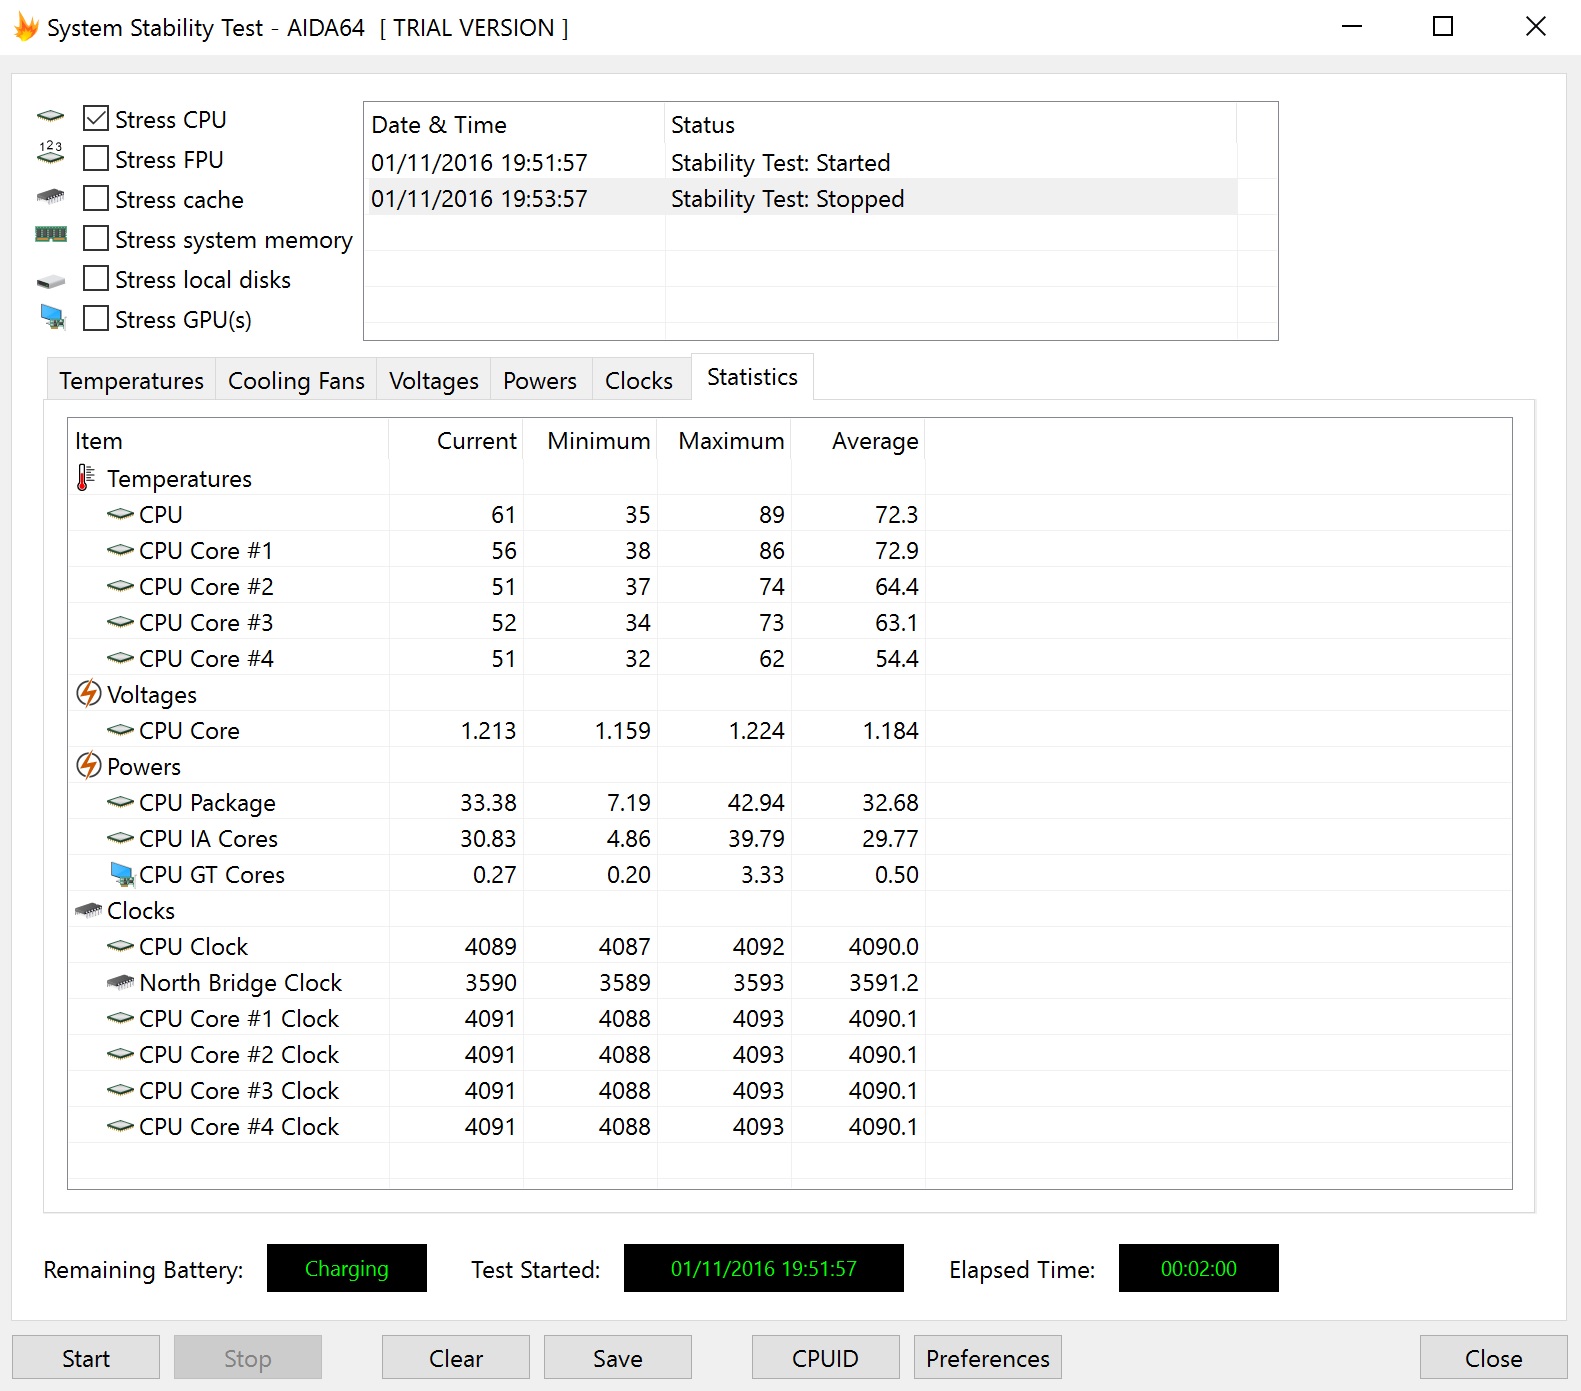This screenshot has width=1581, height=1391.
Task: Click the Charging battery status display
Action: (x=346, y=1268)
